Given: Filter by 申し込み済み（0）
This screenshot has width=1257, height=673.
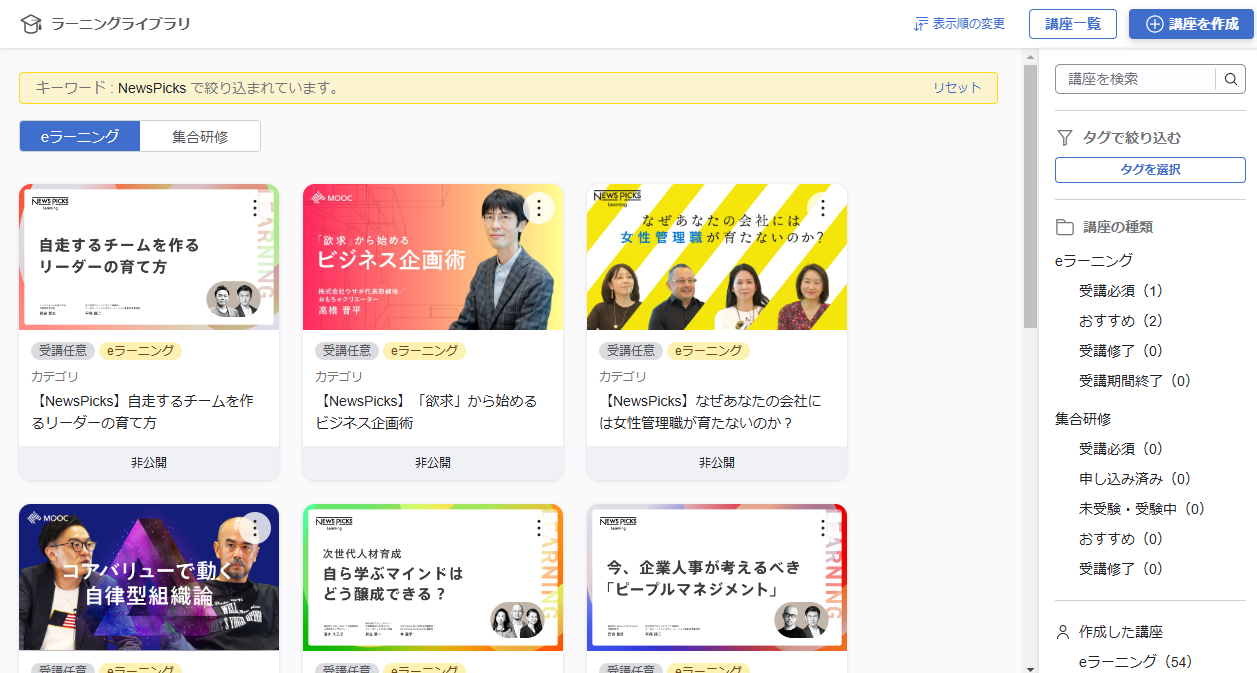Looking at the screenshot, I should point(1135,479).
